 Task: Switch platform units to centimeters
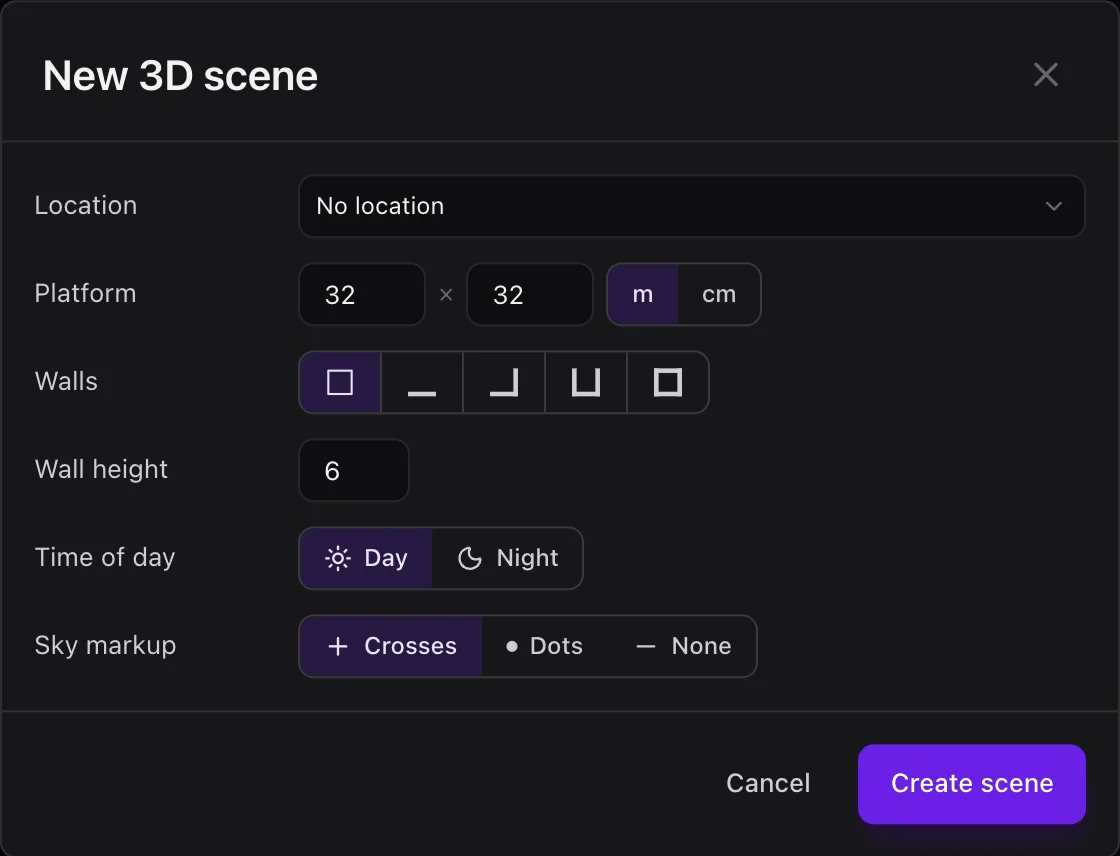[x=719, y=294]
